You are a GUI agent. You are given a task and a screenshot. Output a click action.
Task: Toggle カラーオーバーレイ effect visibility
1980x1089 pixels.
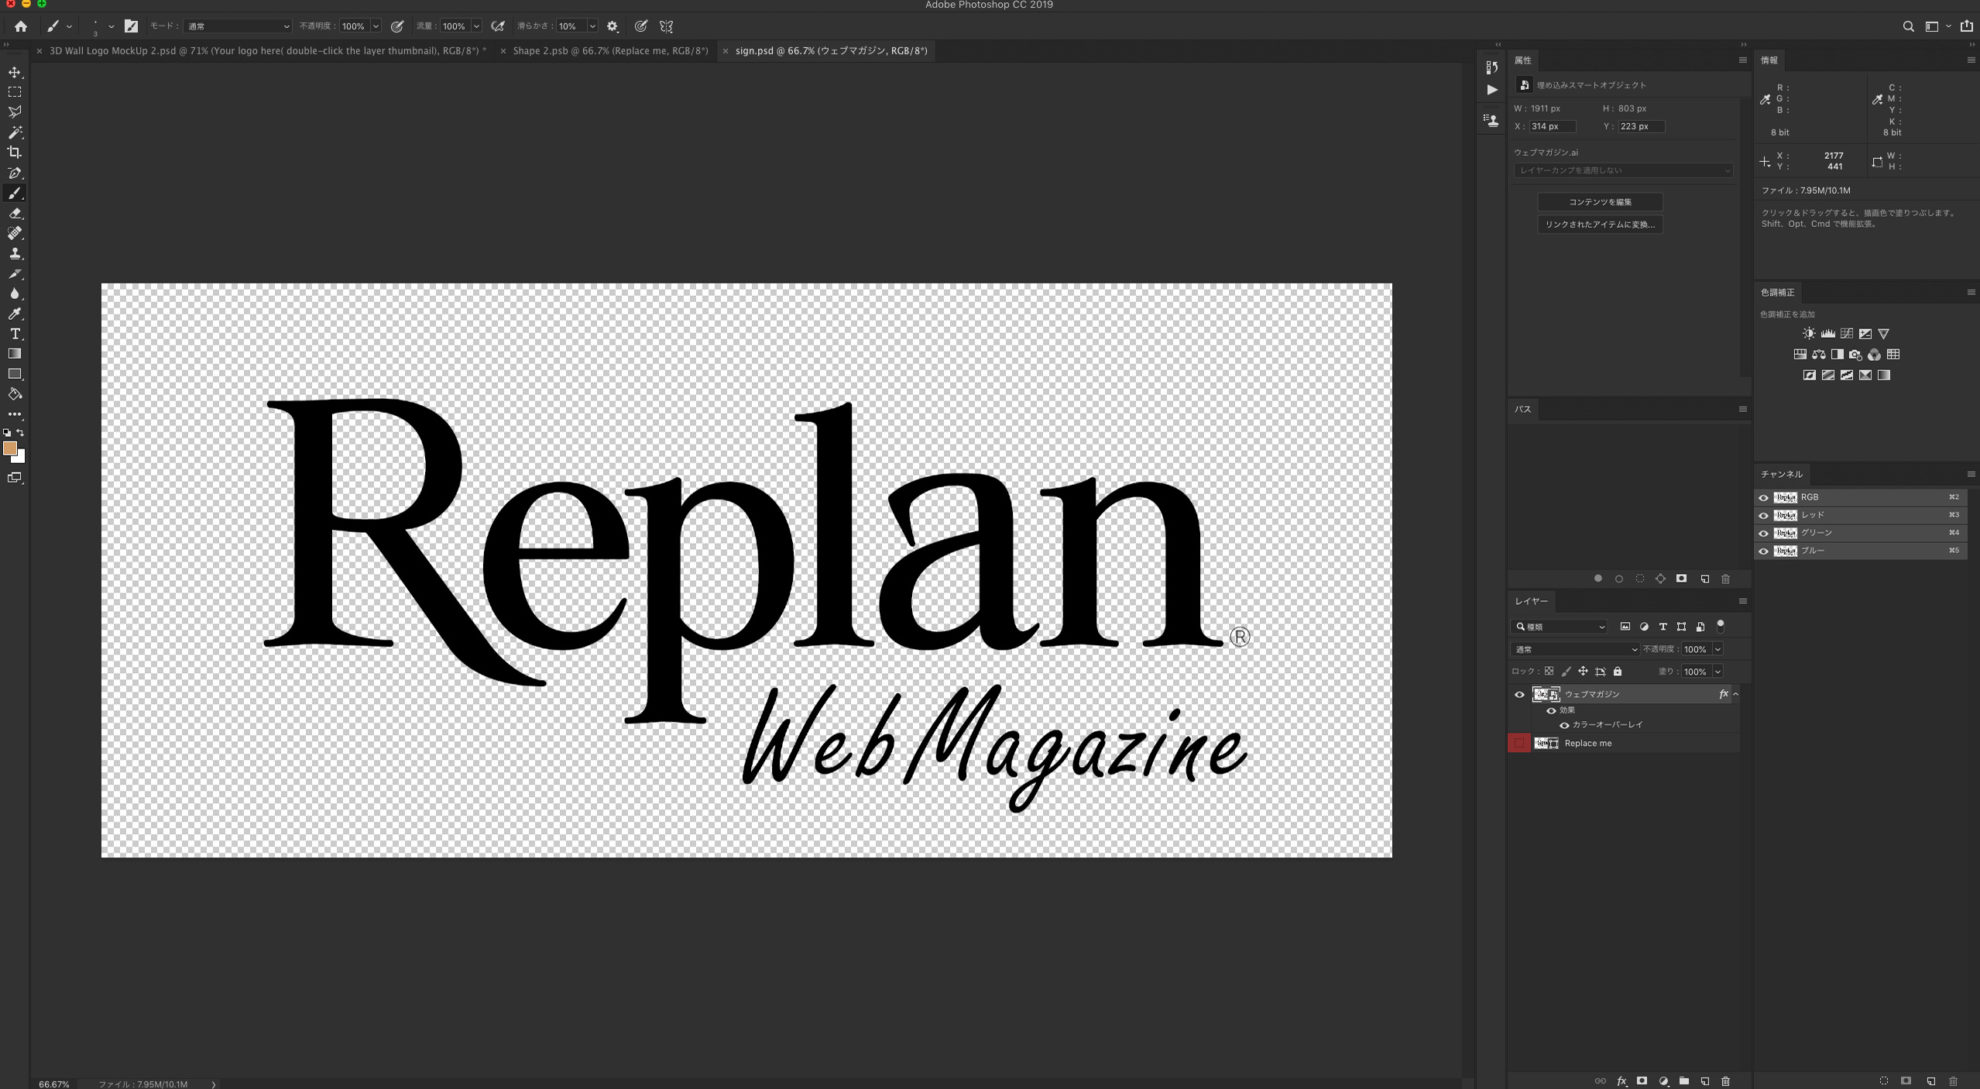1564,725
